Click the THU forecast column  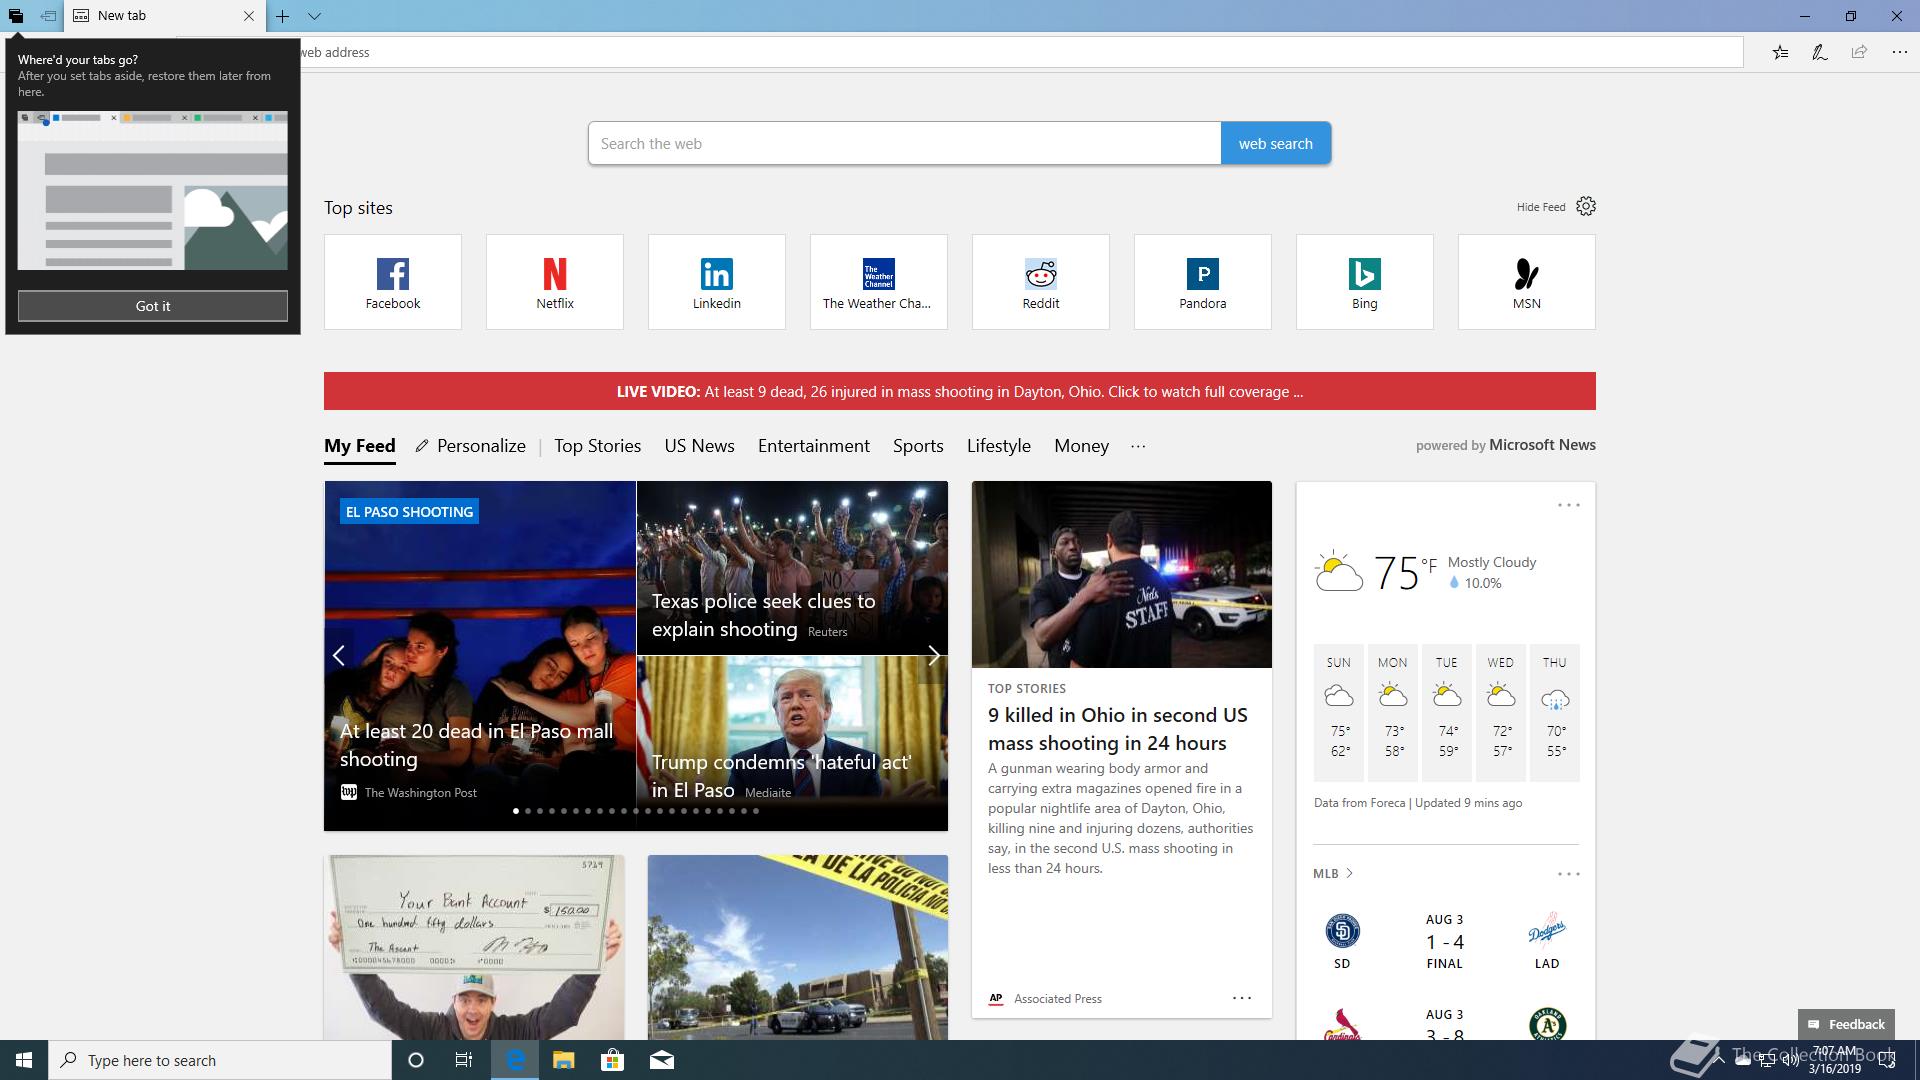[x=1555, y=712]
